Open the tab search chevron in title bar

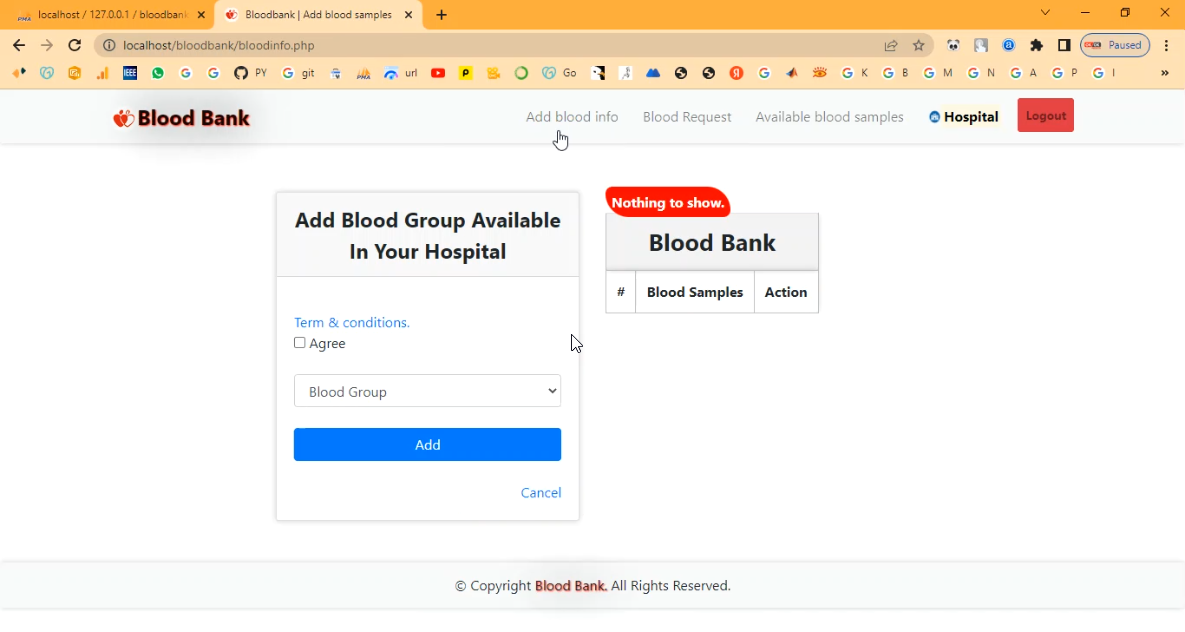pyautogui.click(x=1045, y=13)
